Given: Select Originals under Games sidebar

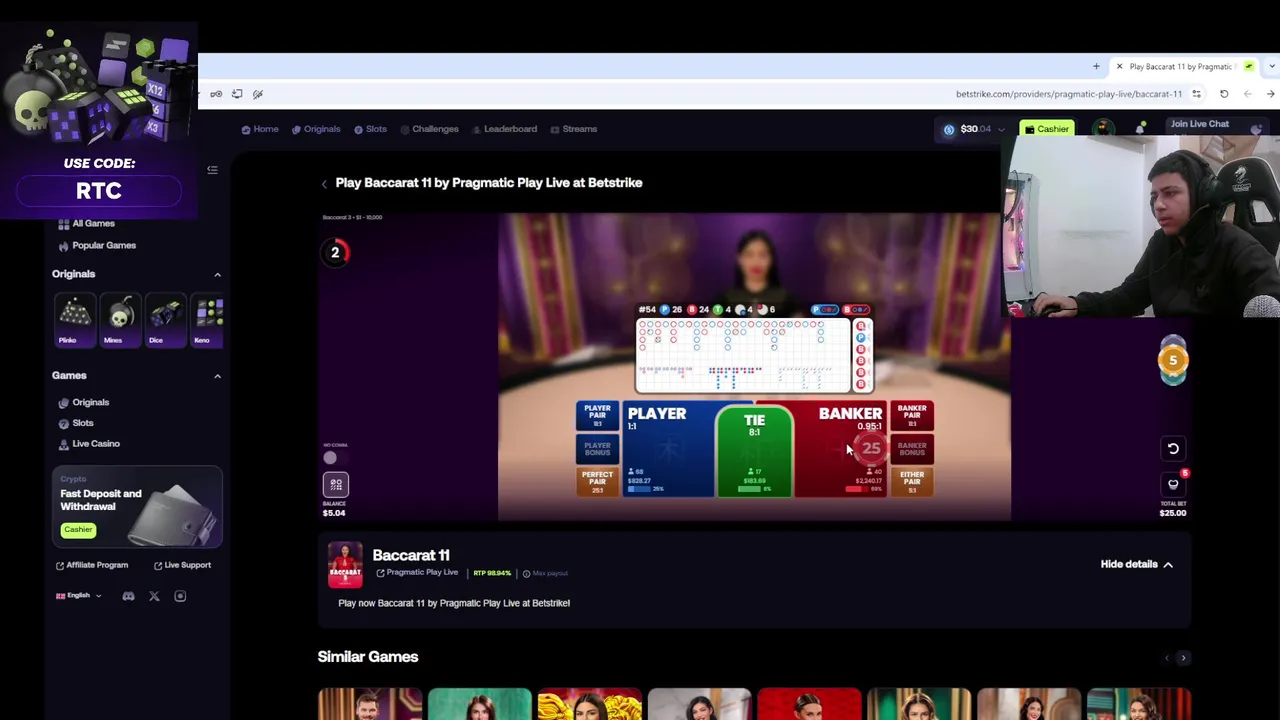Looking at the screenshot, I should 84,403.
